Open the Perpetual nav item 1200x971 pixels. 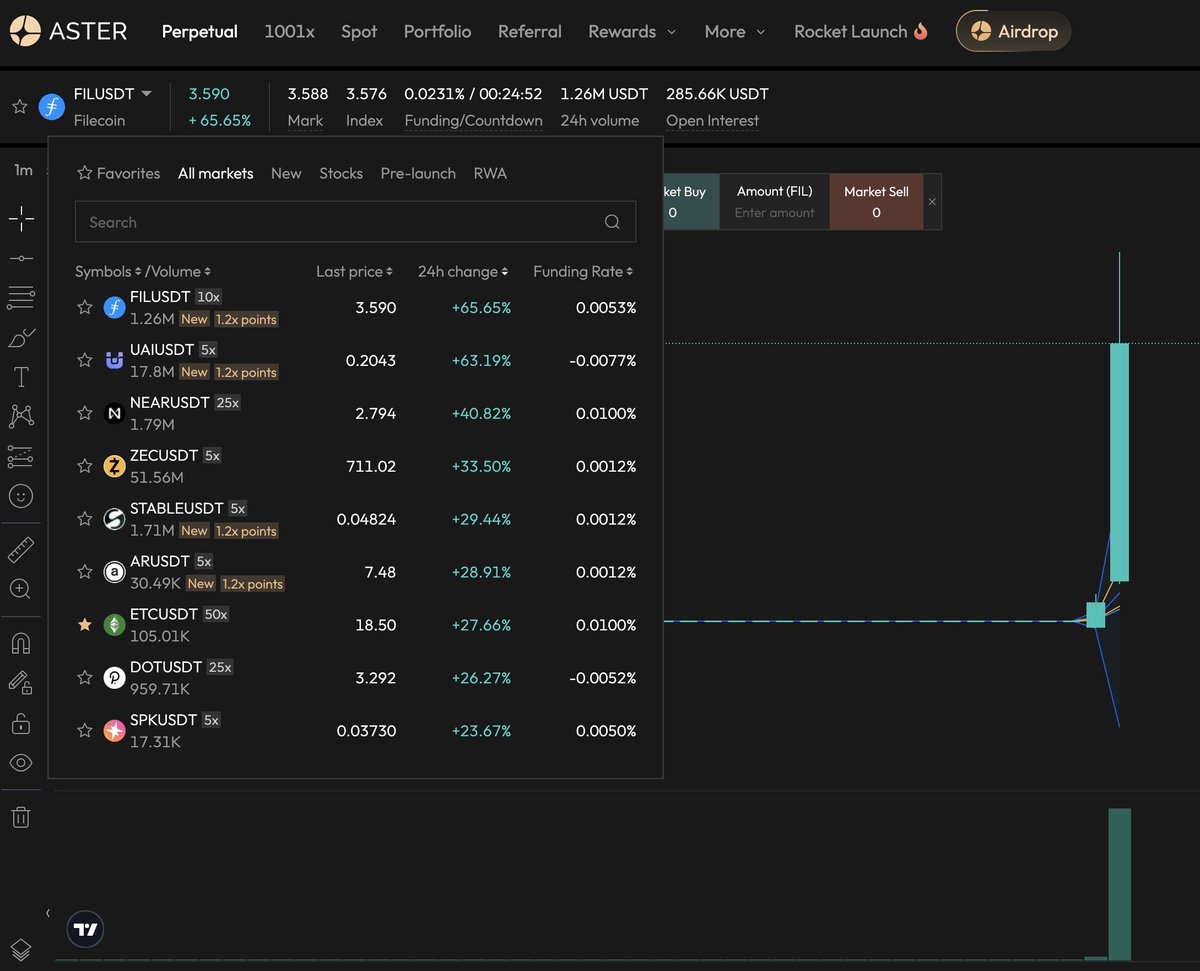[x=200, y=31]
